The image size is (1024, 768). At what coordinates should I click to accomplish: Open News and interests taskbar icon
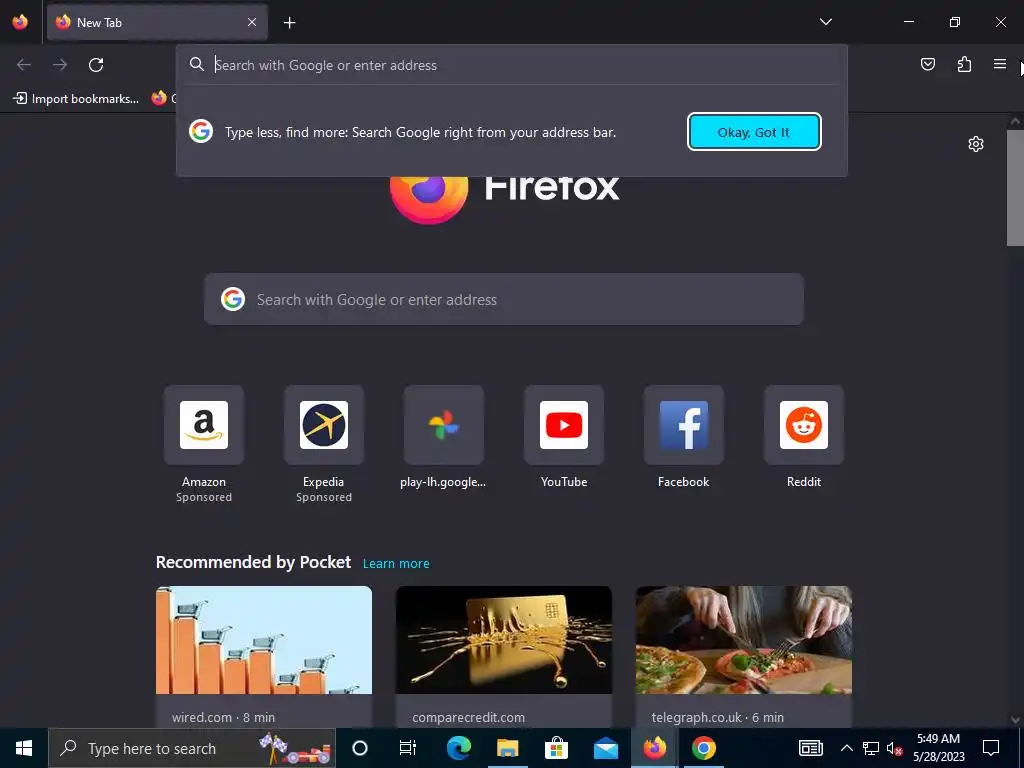810,748
